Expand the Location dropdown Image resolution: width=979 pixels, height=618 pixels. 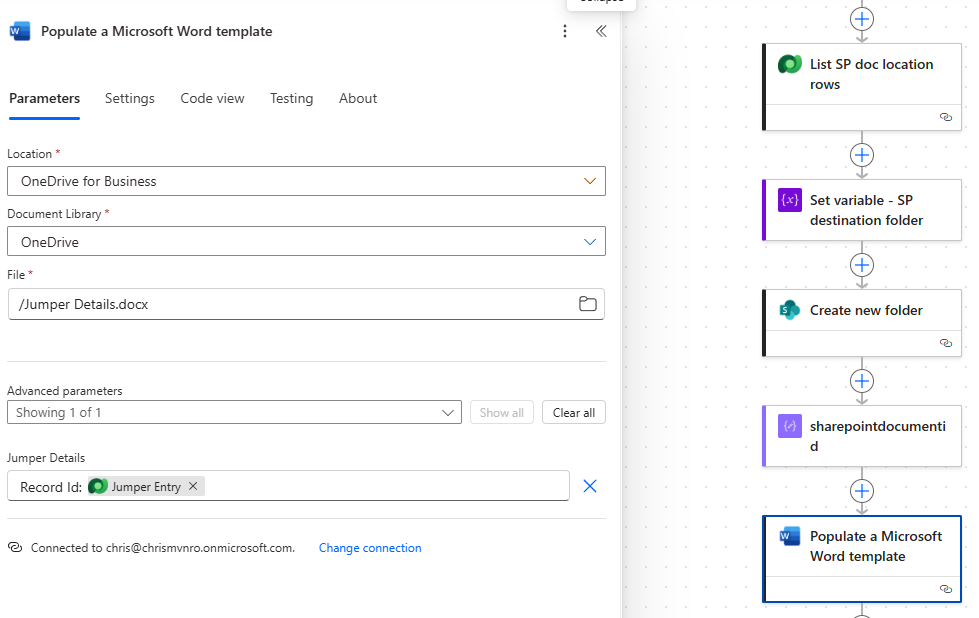590,181
